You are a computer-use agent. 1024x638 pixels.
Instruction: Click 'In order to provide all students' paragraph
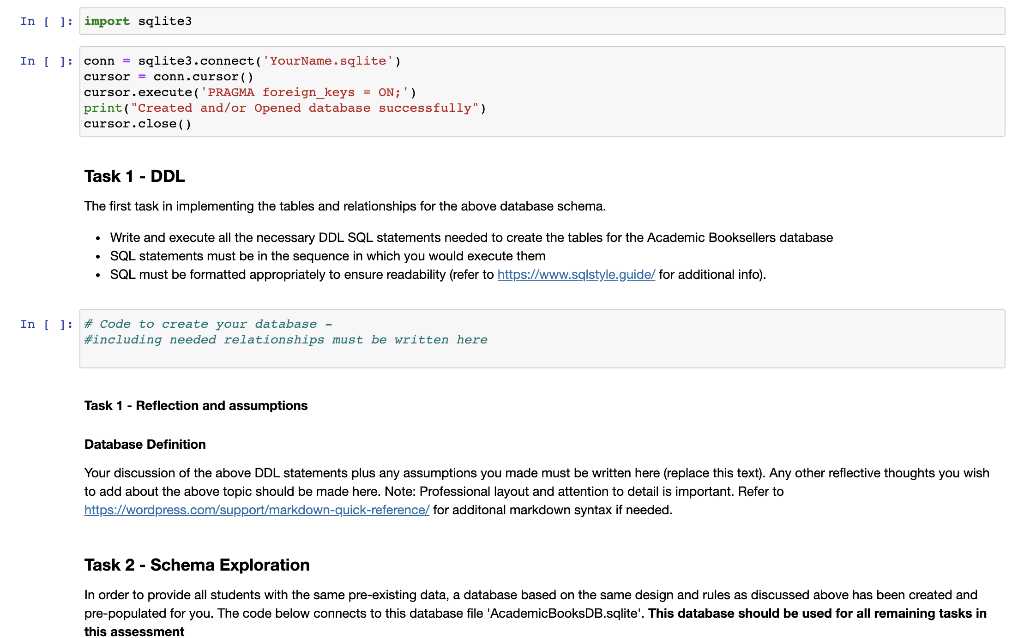click(x=536, y=613)
